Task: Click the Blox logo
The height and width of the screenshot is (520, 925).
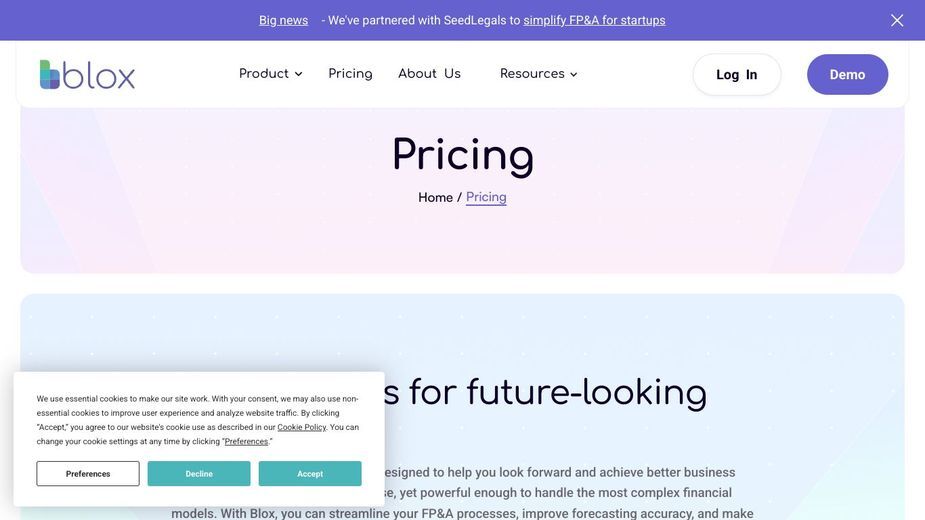Action: [x=87, y=74]
